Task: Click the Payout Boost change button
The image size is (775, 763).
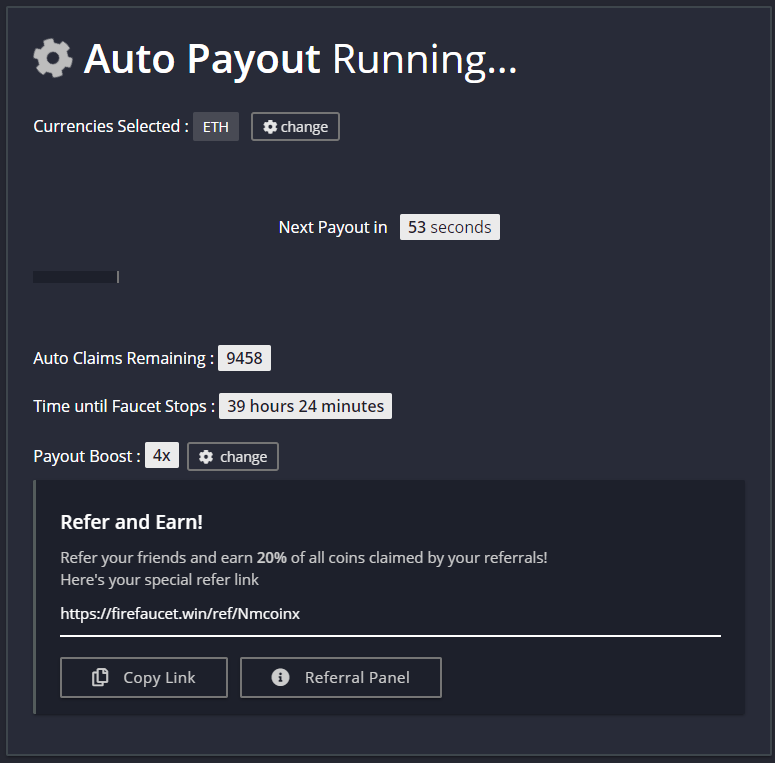Action: tap(233, 456)
